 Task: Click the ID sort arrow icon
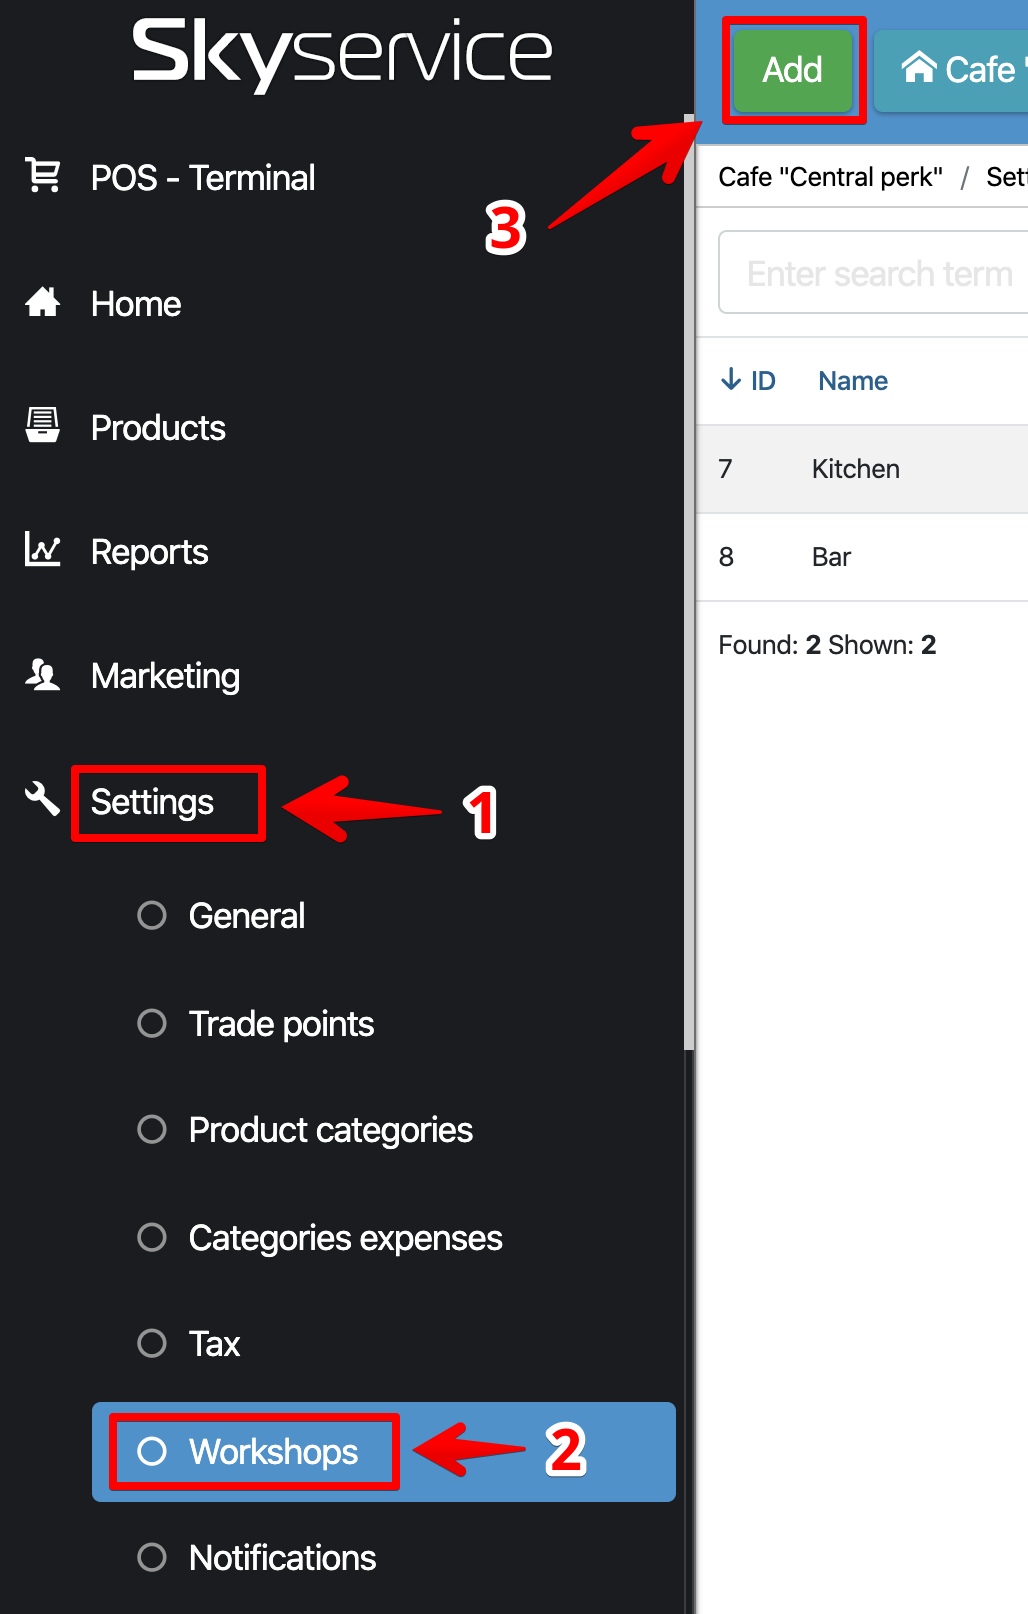coord(731,379)
